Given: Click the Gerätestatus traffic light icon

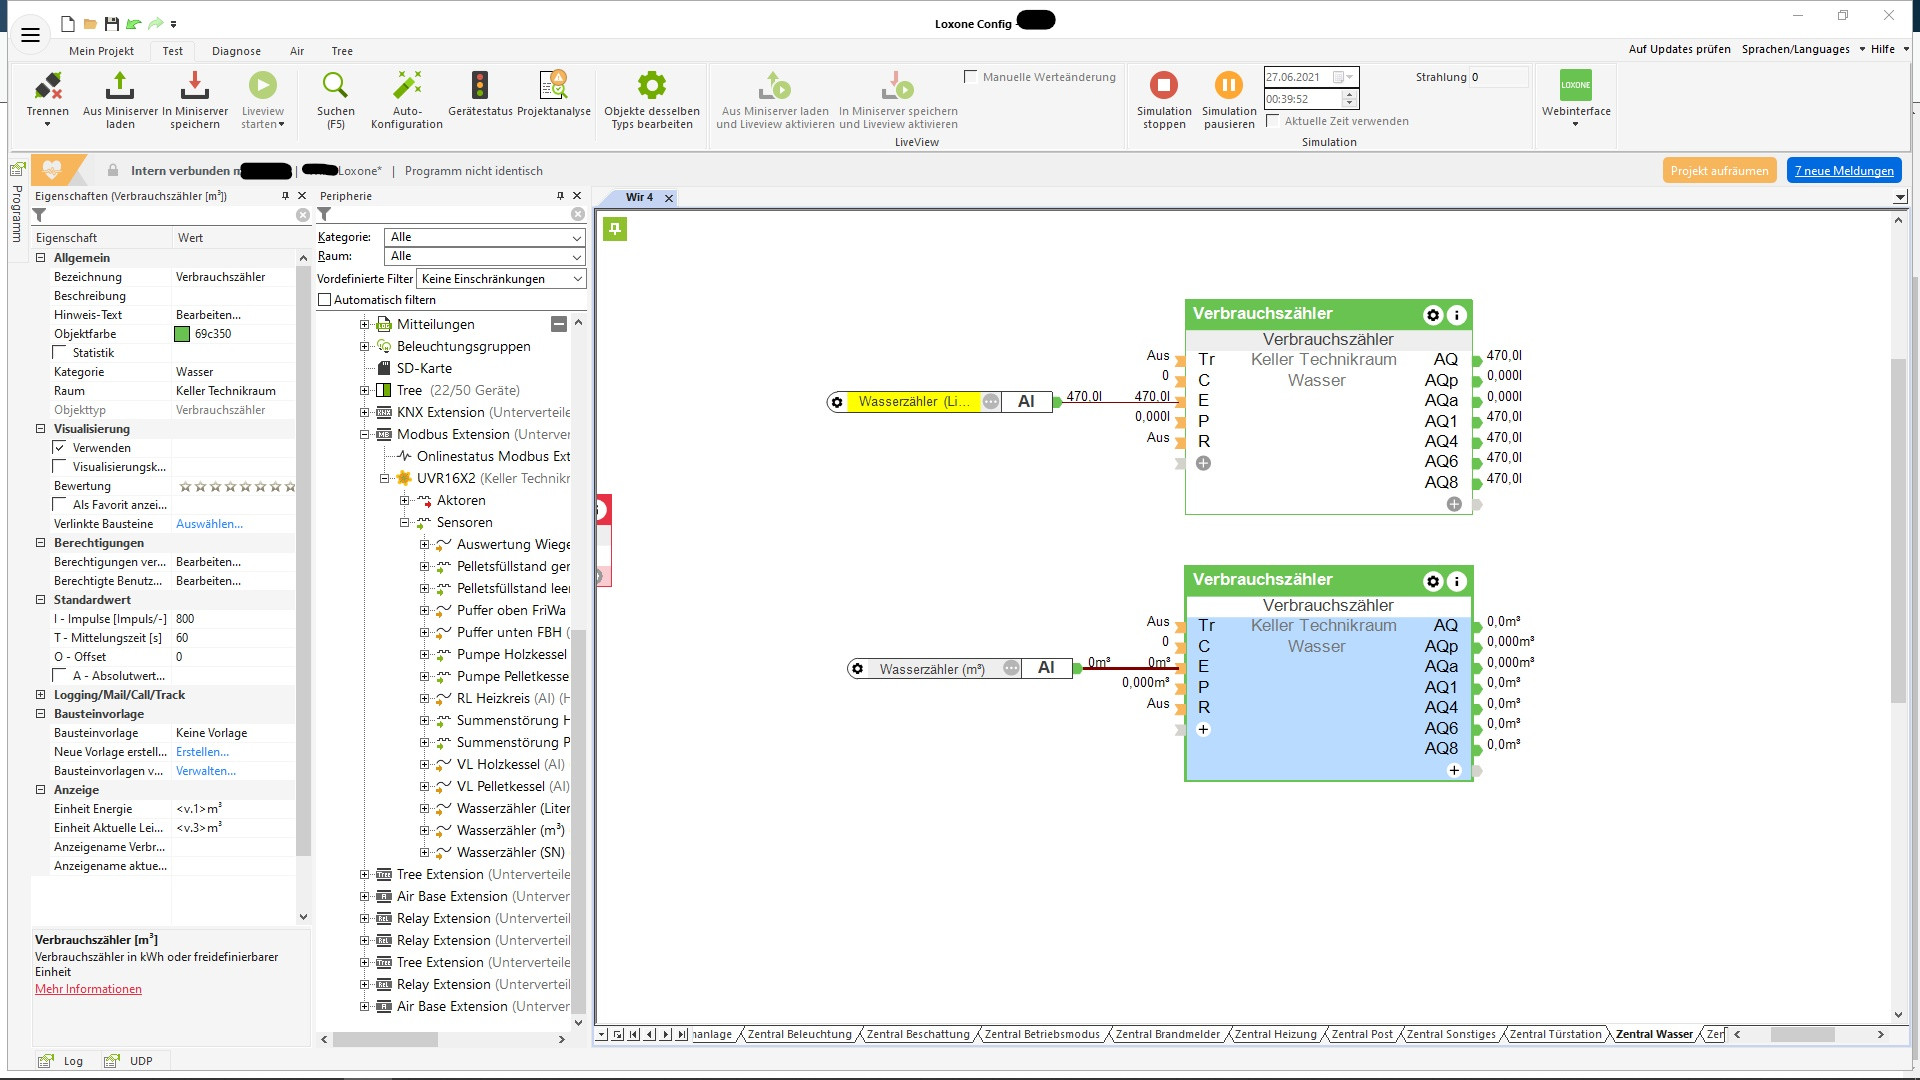Looking at the screenshot, I should (x=480, y=86).
